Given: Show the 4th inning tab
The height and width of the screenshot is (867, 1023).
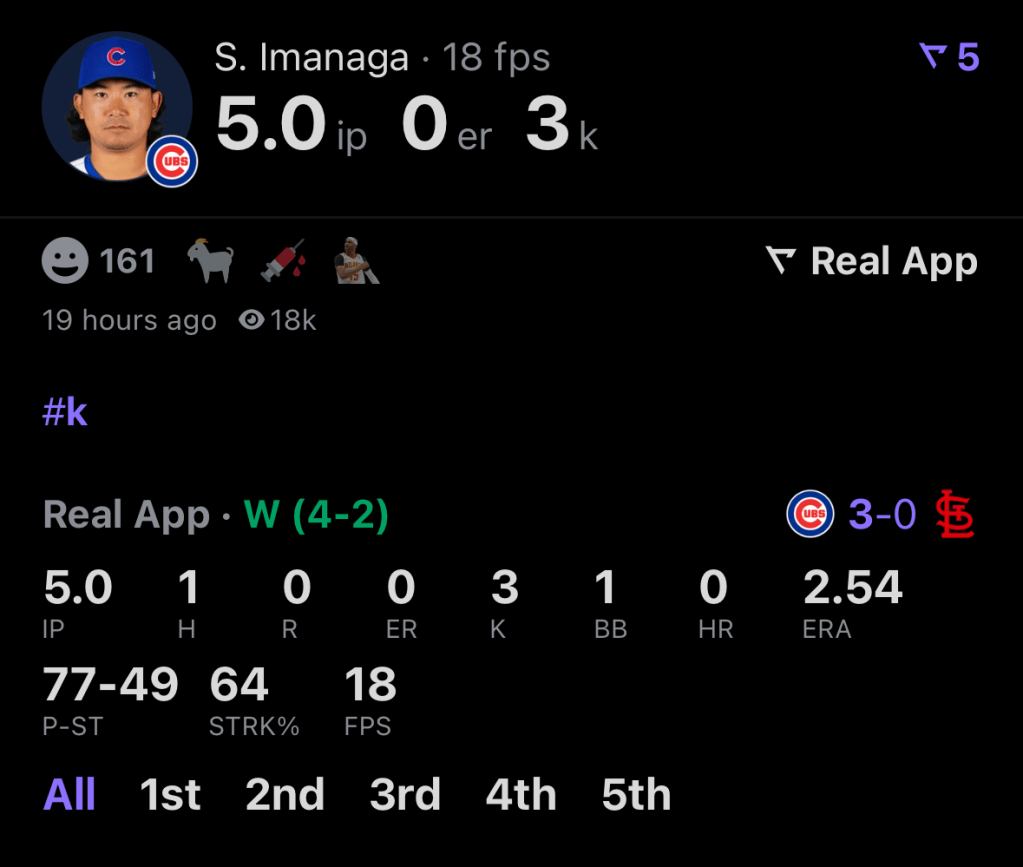Looking at the screenshot, I should point(521,795).
